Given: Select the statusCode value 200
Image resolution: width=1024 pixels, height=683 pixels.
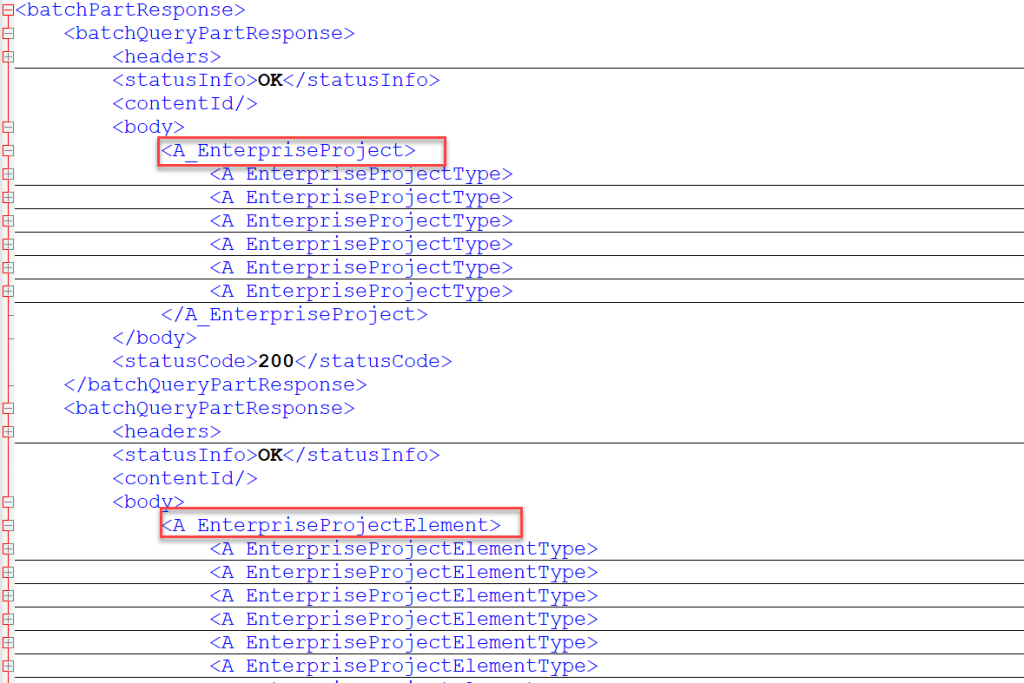Looking at the screenshot, I should pos(275,361).
